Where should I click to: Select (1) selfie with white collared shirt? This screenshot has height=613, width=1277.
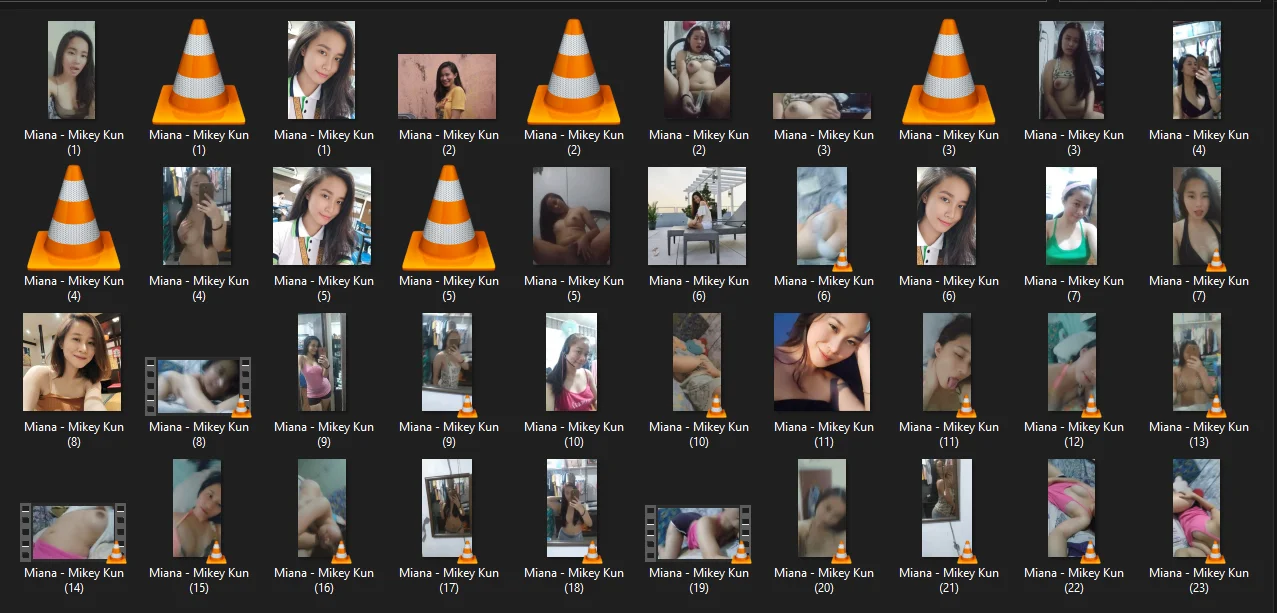click(322, 70)
